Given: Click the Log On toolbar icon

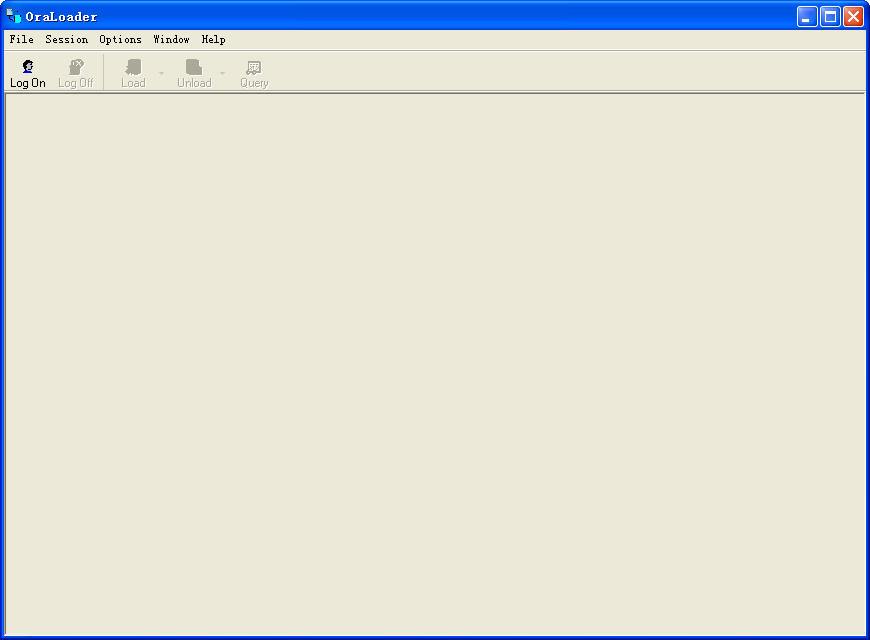Looking at the screenshot, I should pos(28,67).
